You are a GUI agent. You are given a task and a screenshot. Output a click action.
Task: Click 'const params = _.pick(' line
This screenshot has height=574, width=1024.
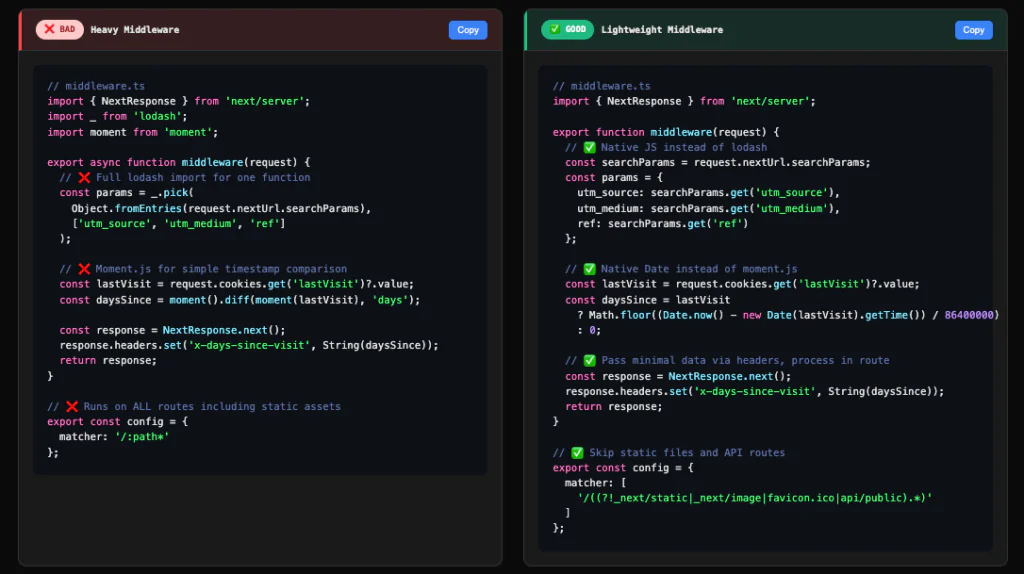click(126, 193)
